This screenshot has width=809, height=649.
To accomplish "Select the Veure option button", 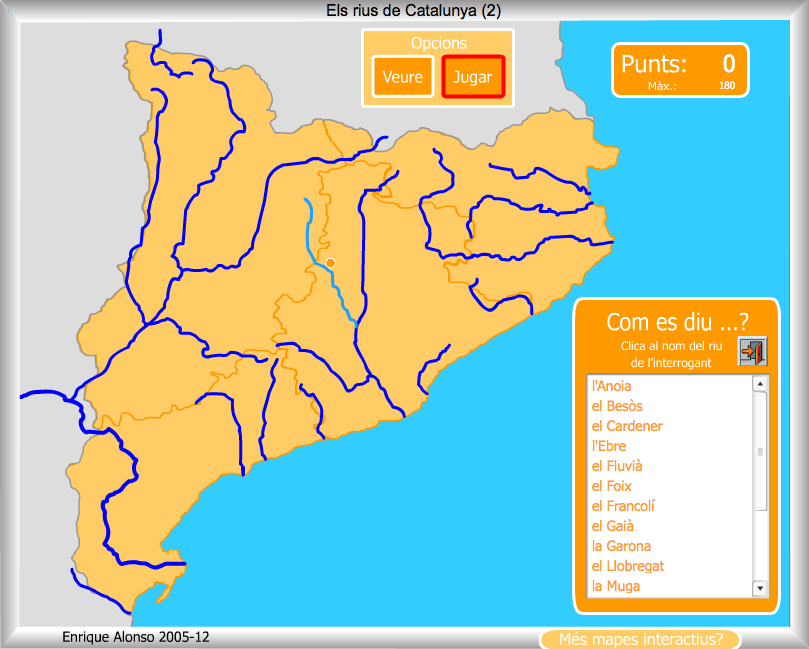I will pos(402,77).
